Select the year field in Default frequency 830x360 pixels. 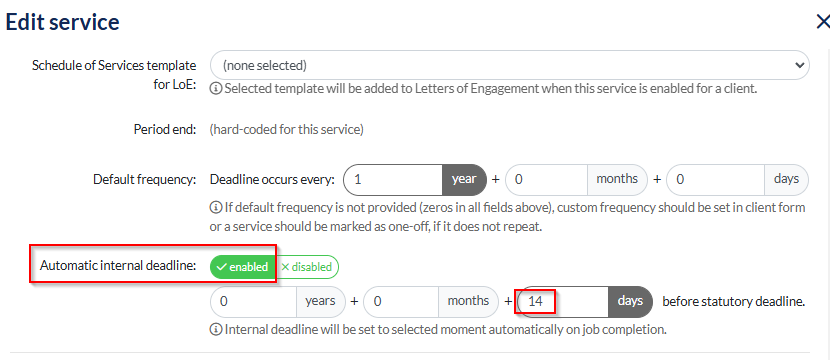point(393,179)
